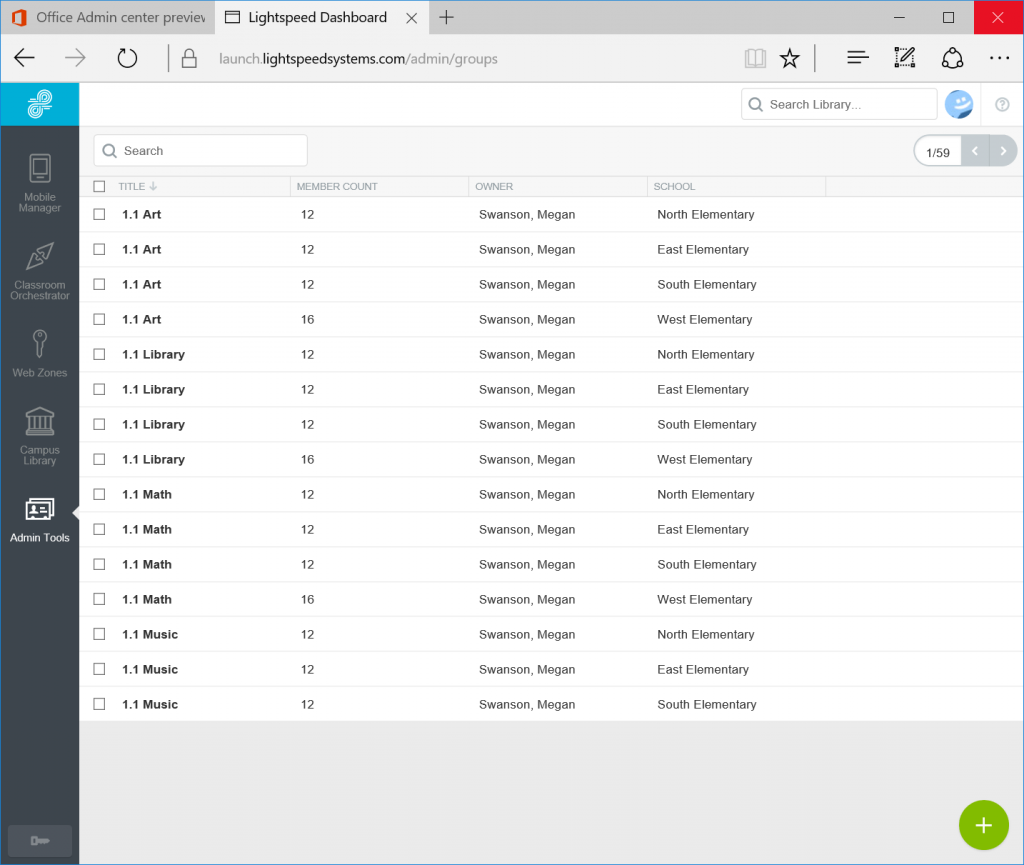Check the 1.1 Library West Elementary row checkbox
1024x865 pixels.
coord(99,460)
